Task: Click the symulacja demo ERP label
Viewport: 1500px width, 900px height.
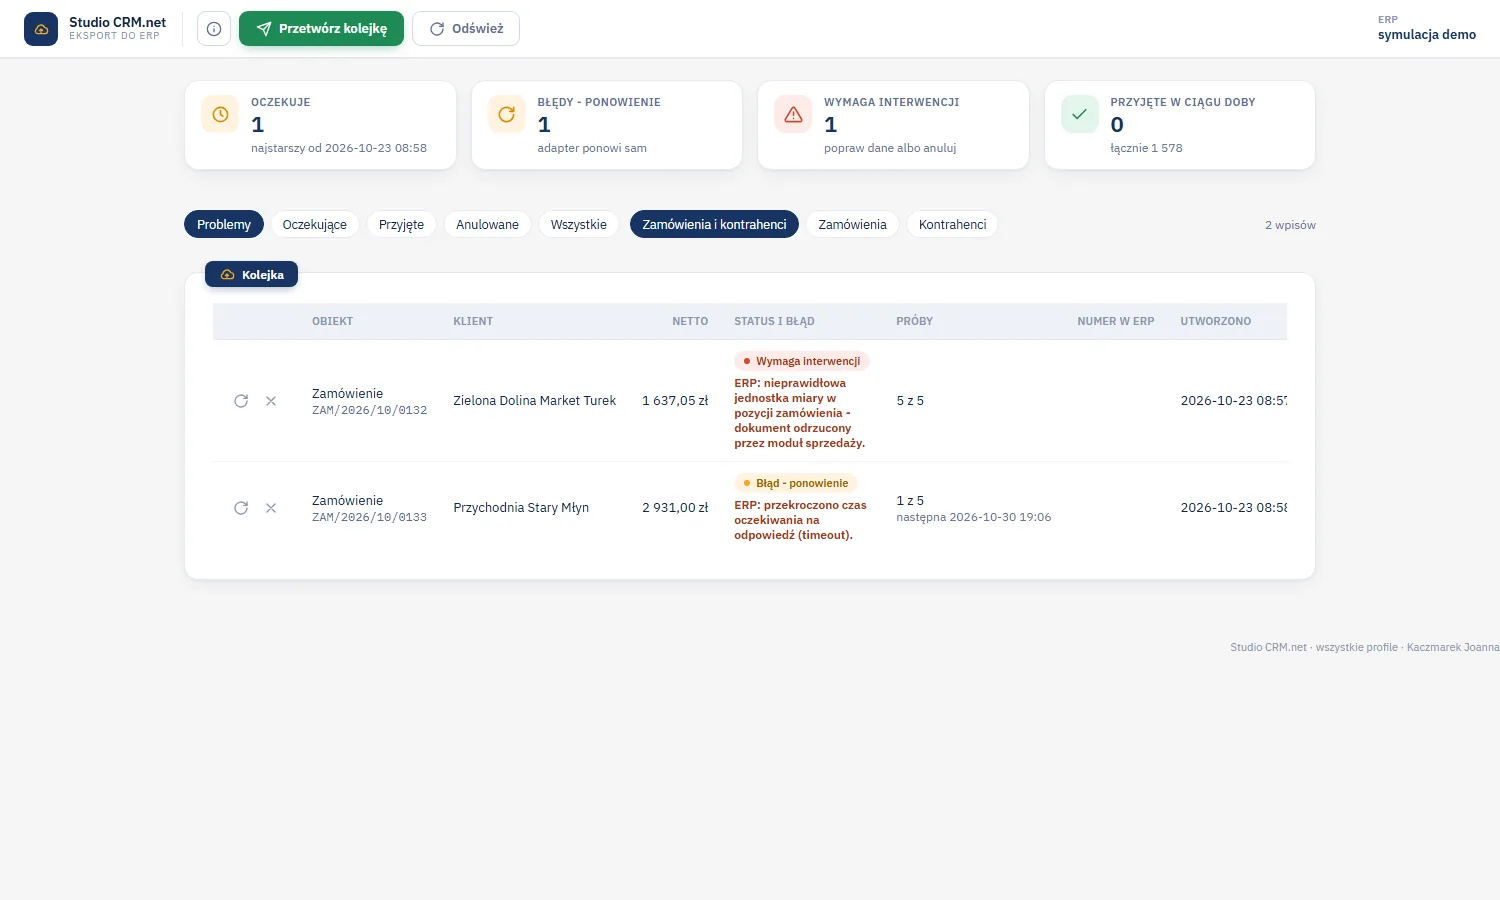Action: [1427, 35]
